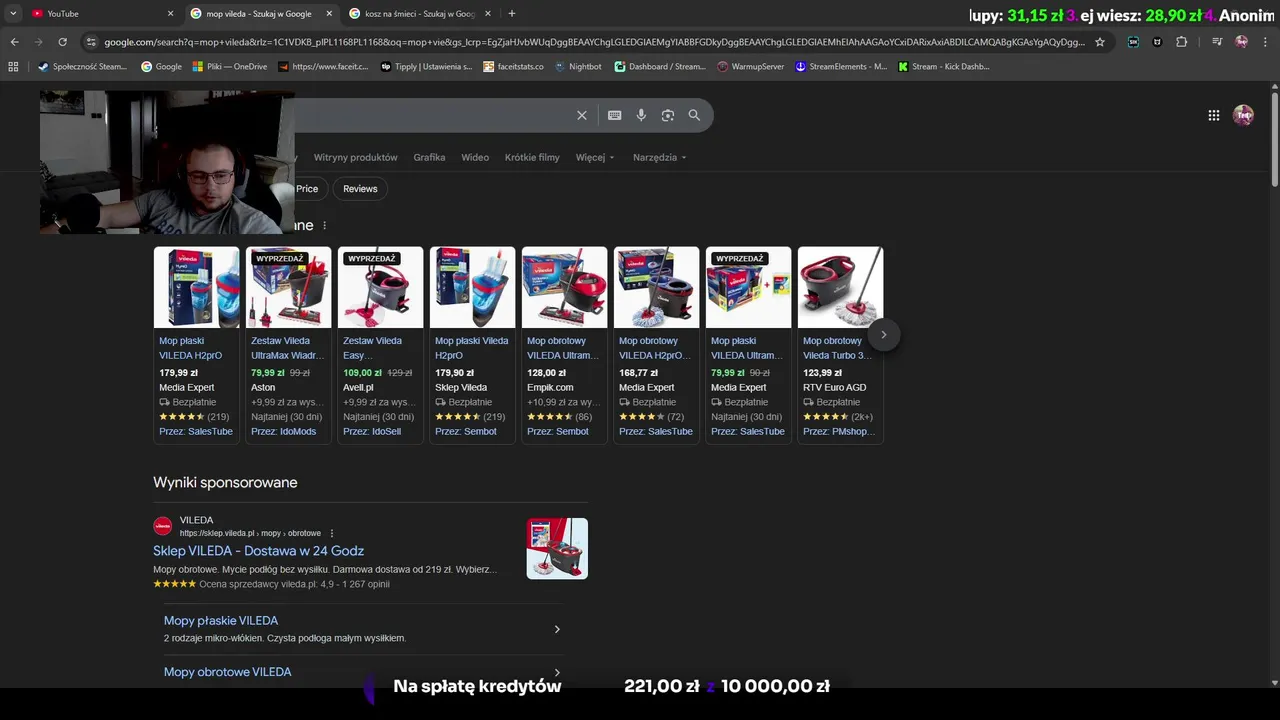The image size is (1280, 720).
Task: Close the 'mop vileda' tab
Action: [x=329, y=13]
